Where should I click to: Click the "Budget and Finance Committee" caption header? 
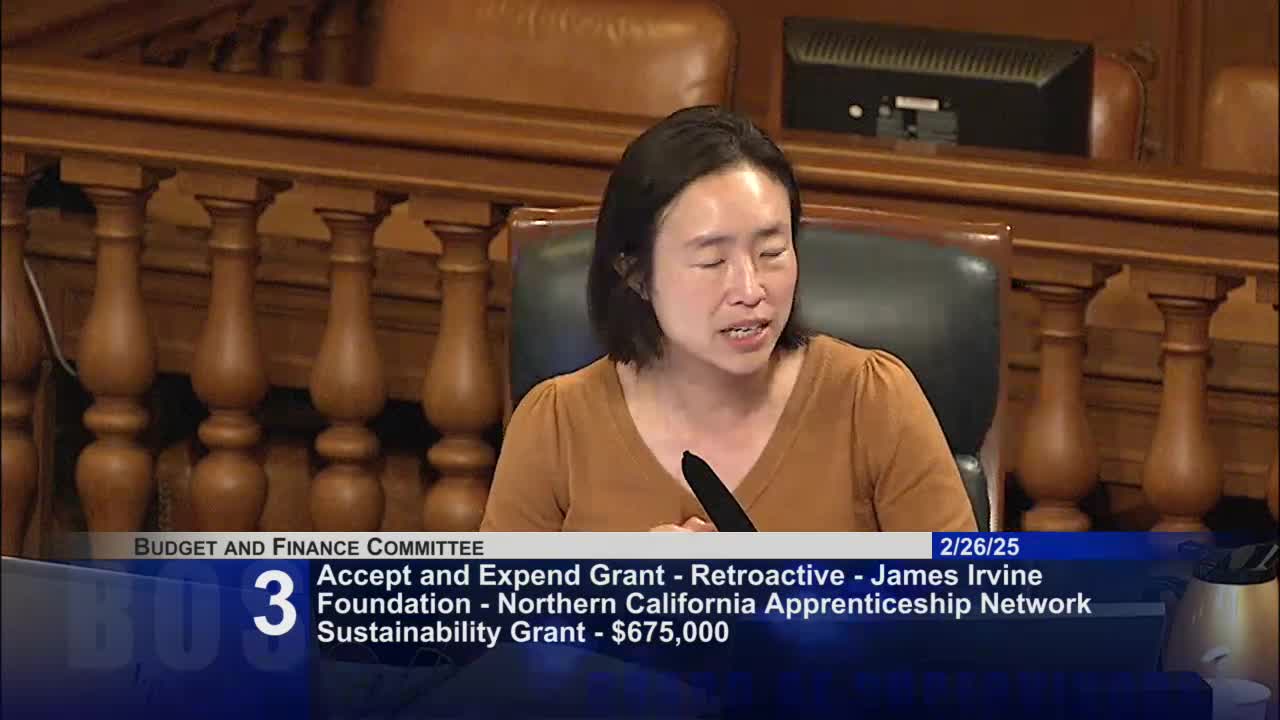point(309,547)
